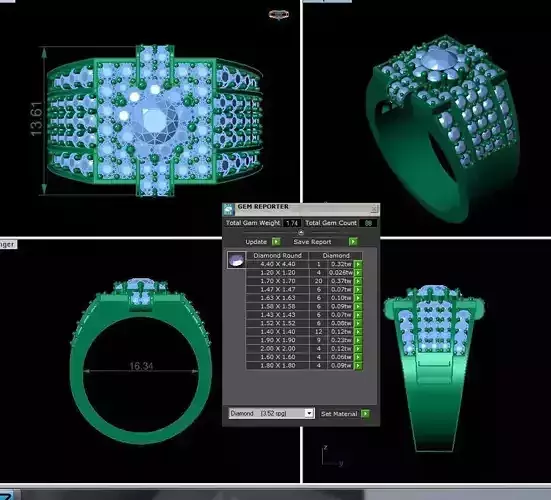Click the green arrow on the 1.80 X 1.80 row
Screen dimensions: 551x500
click(x=358, y=365)
